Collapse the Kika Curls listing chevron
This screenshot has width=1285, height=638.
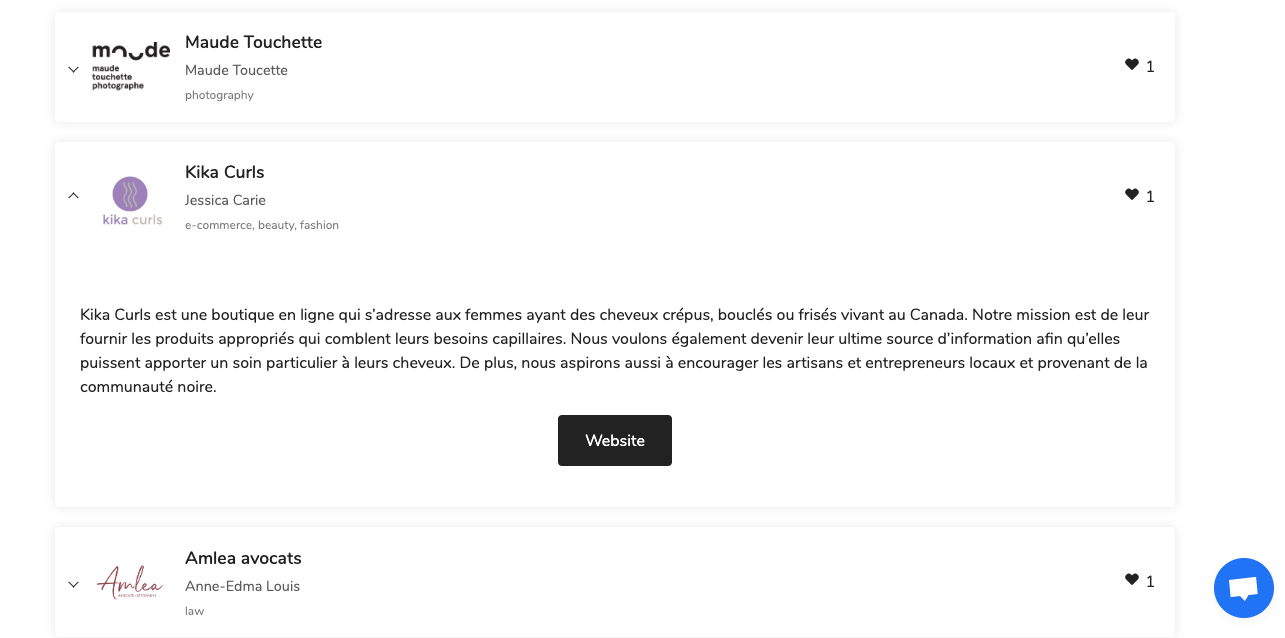[73, 195]
